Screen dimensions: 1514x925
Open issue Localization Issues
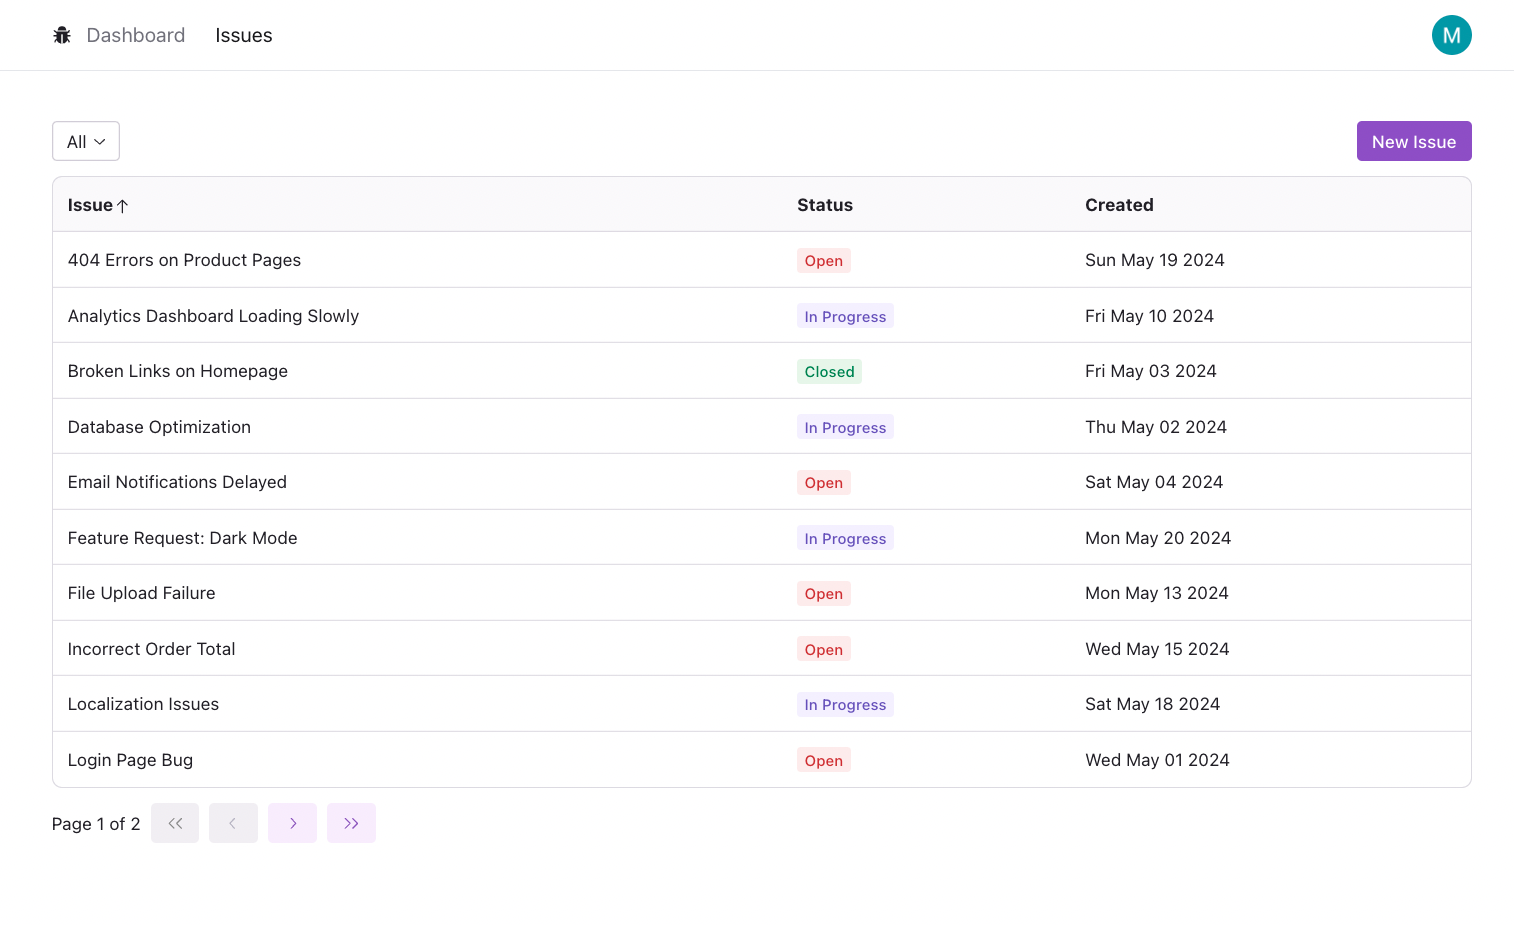143,704
